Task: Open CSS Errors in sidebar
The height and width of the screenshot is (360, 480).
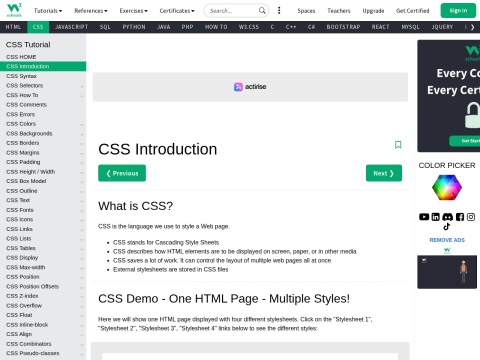Action: pyautogui.click(x=43, y=114)
